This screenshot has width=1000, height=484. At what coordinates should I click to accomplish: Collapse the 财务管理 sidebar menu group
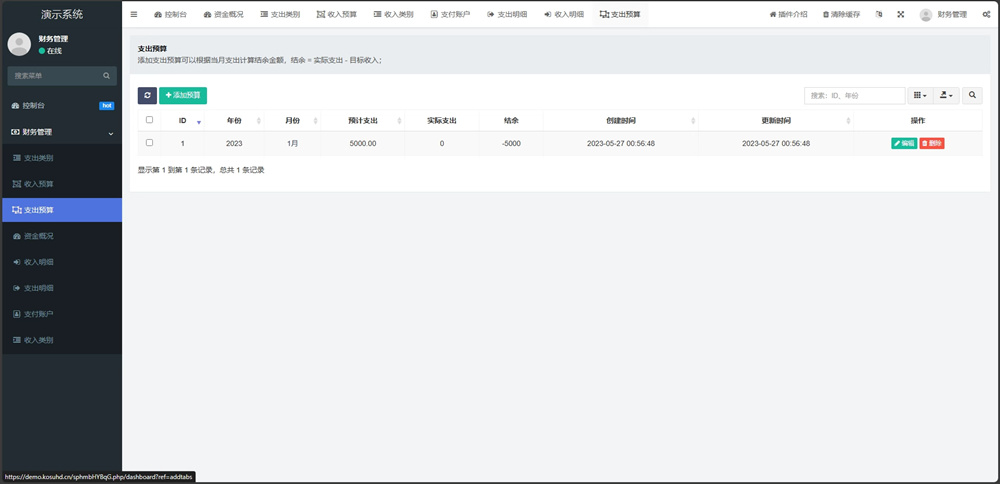pos(62,132)
